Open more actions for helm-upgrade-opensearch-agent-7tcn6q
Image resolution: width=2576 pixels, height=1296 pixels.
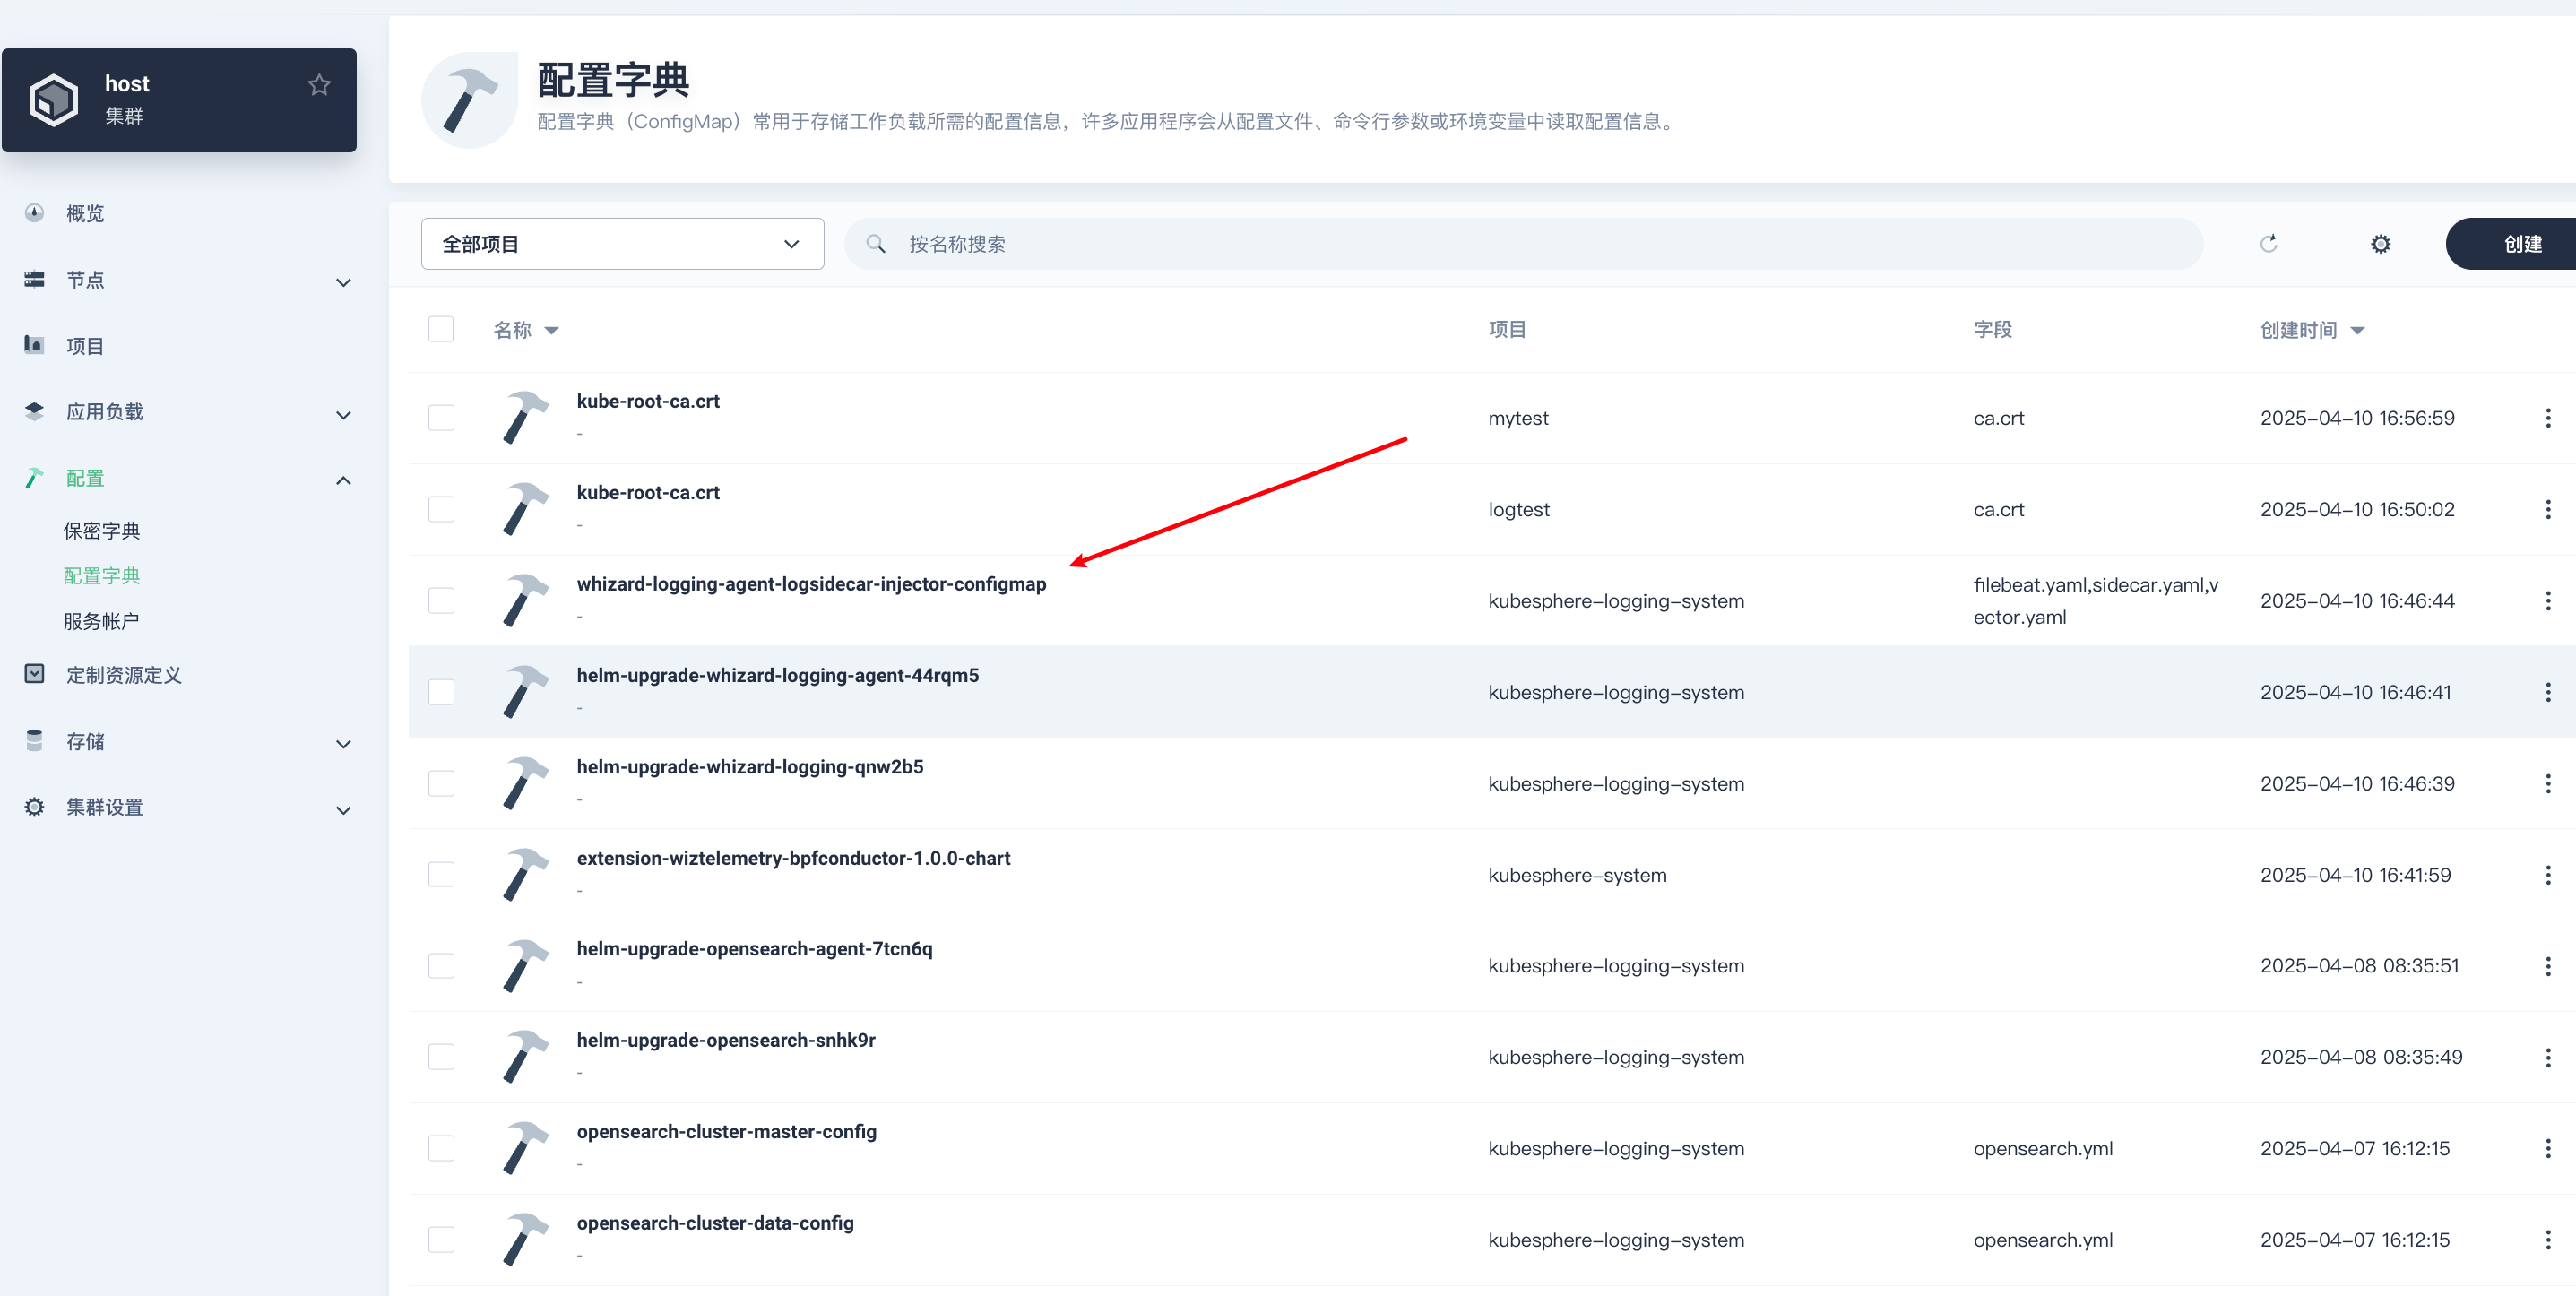(2547, 966)
